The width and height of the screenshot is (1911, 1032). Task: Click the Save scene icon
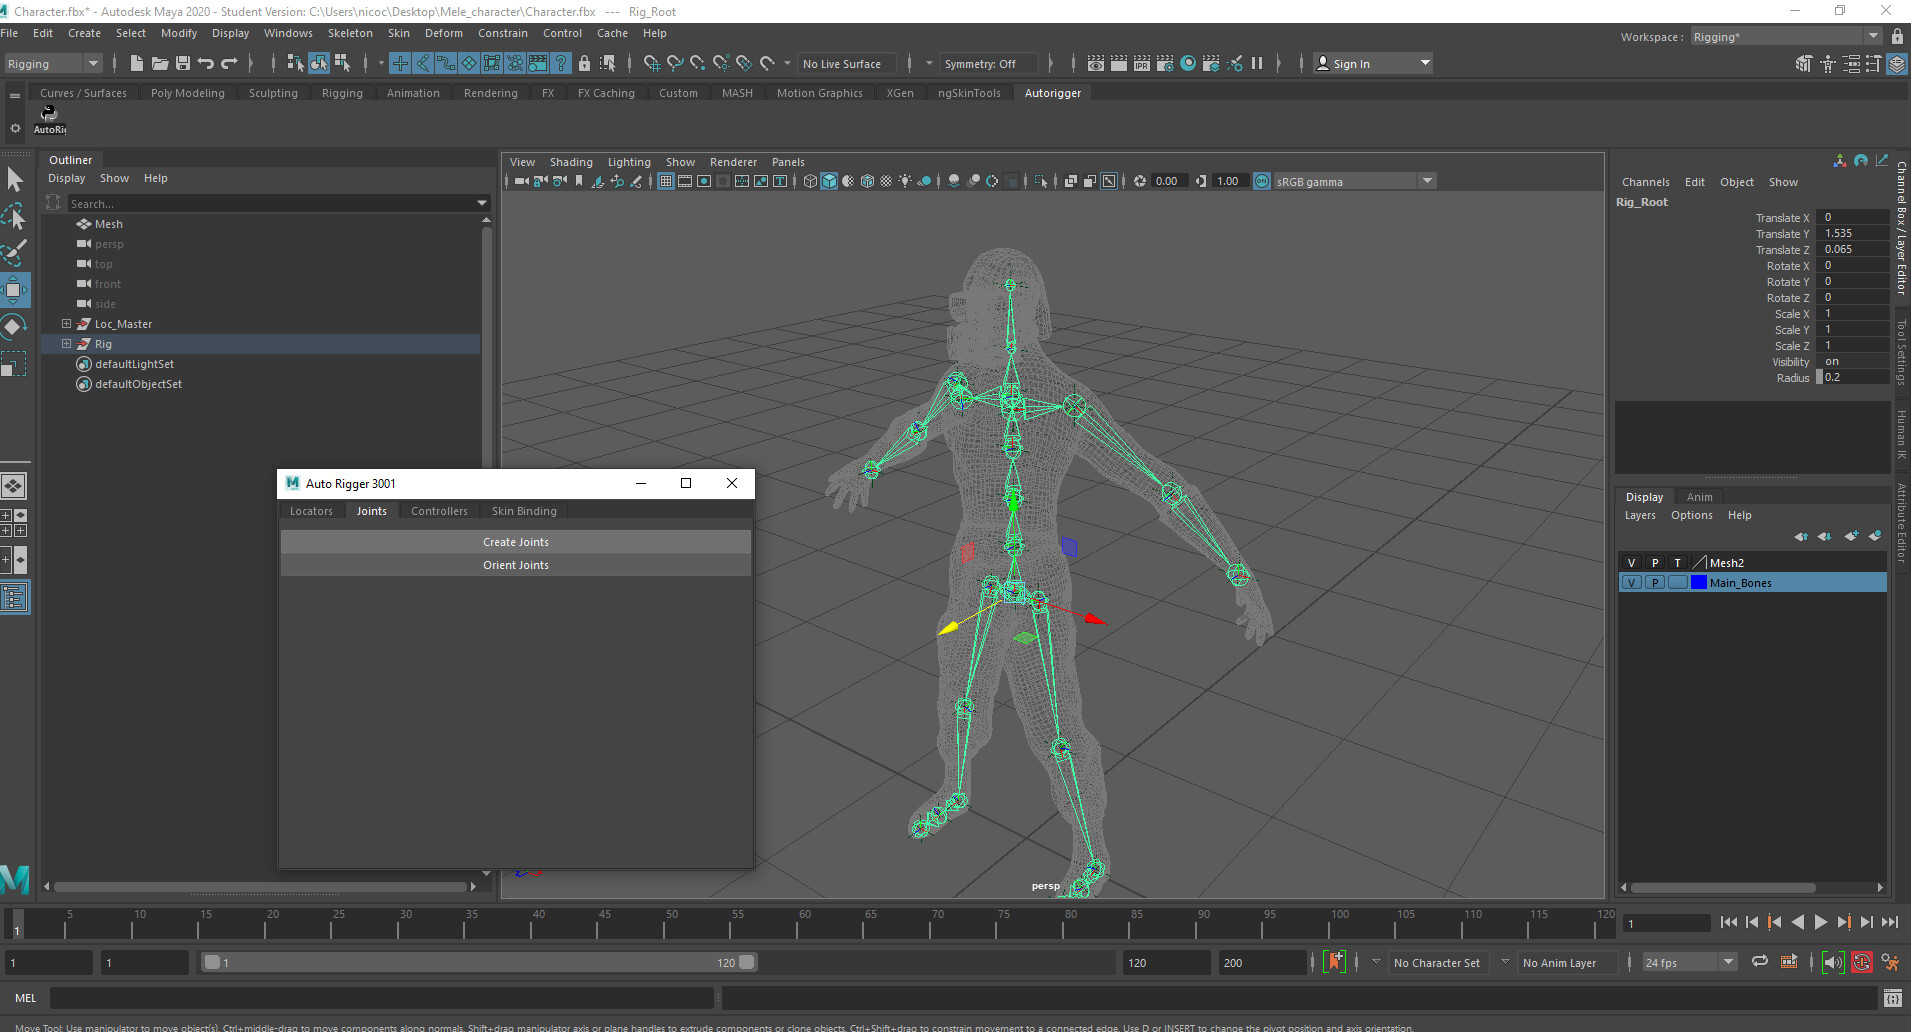click(183, 63)
